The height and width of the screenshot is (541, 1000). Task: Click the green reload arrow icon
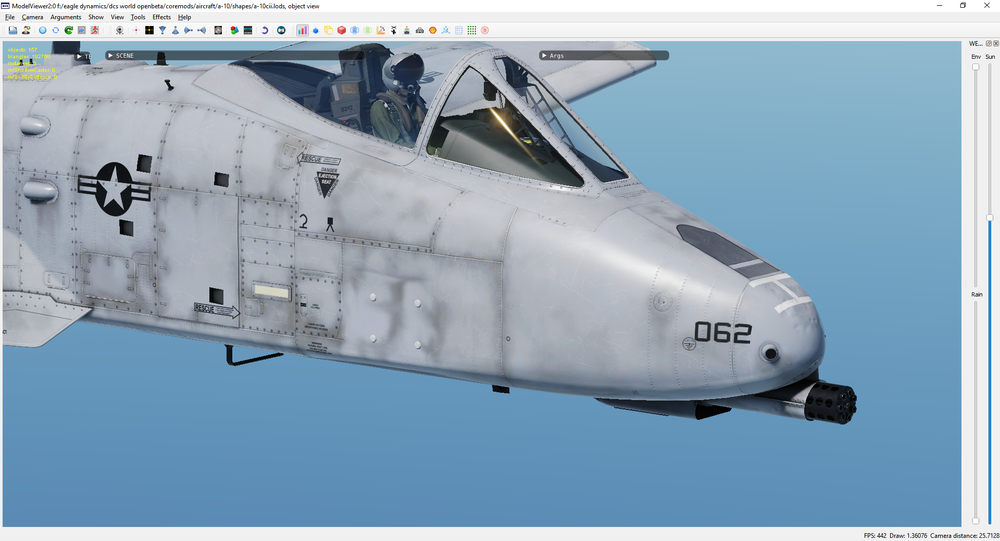coord(68,30)
